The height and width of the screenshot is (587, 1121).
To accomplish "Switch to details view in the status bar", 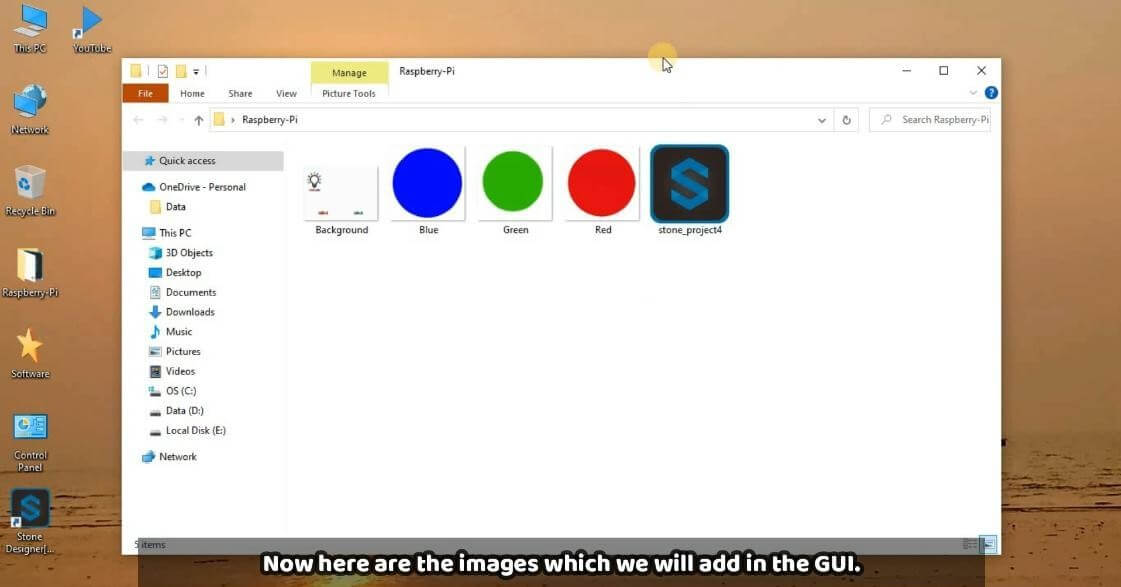I will coord(969,545).
